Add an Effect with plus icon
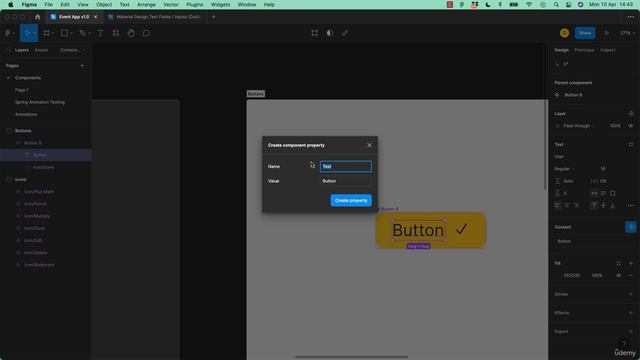 coord(631,313)
